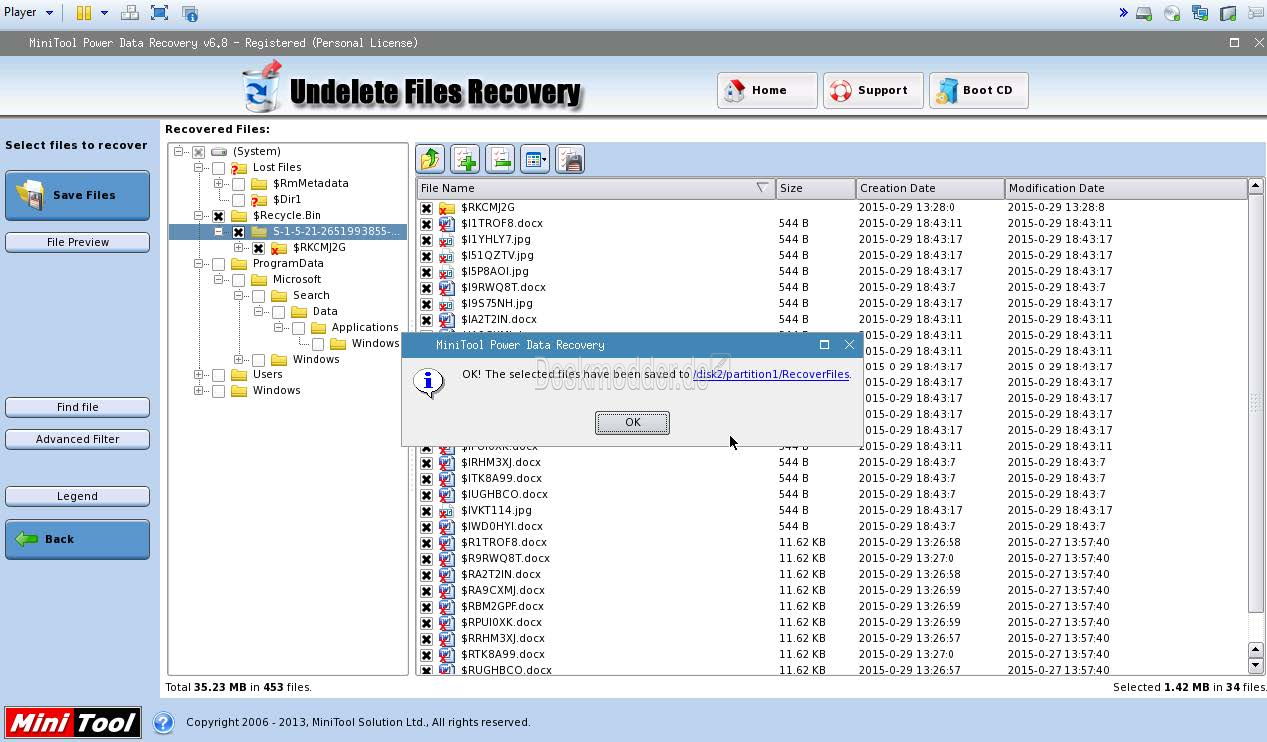The image size is (1267, 742).
Task: Click the network adapter icon in Player bar
Action: pos(1200,13)
